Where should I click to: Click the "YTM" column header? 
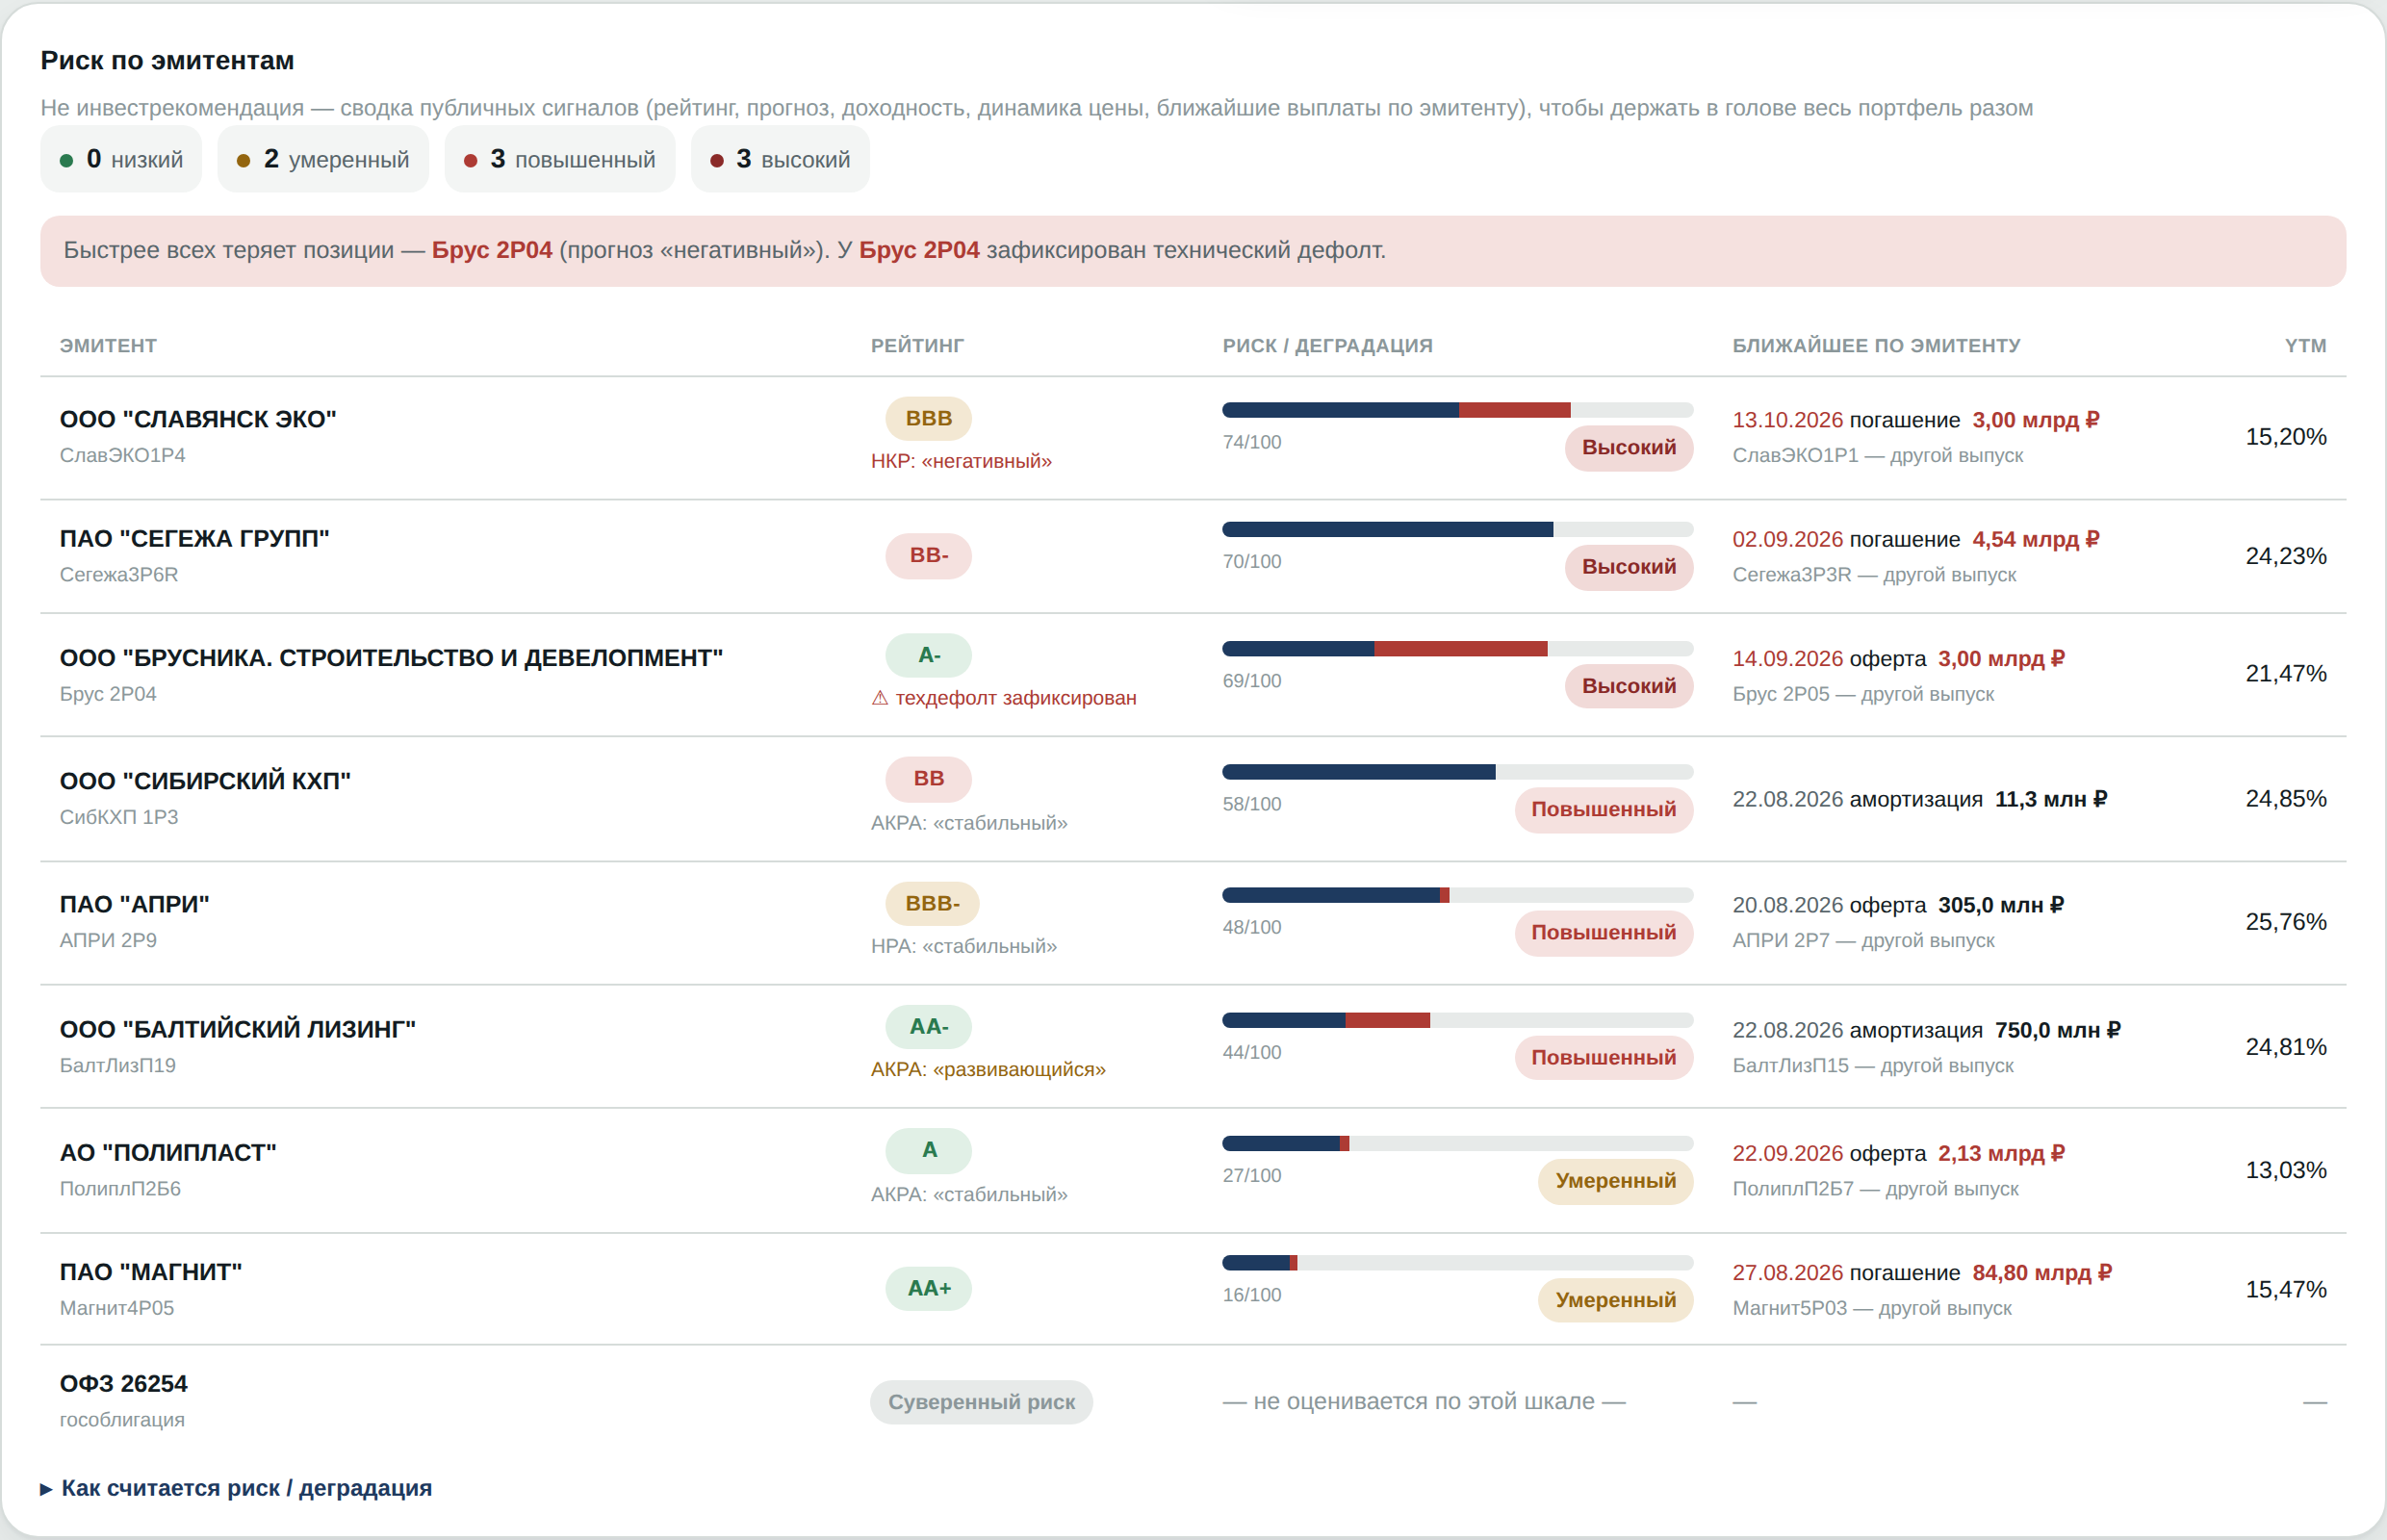coord(2305,346)
